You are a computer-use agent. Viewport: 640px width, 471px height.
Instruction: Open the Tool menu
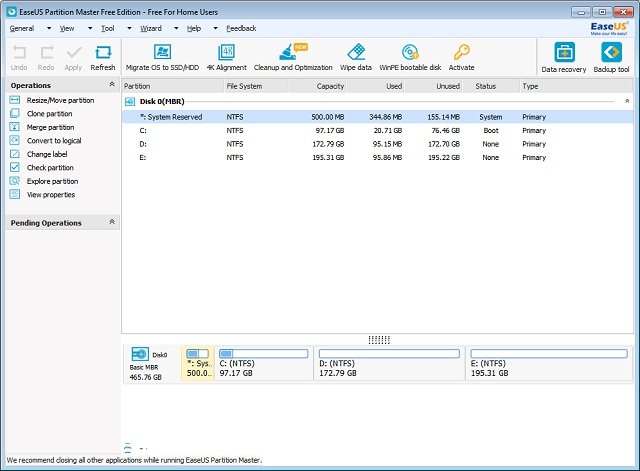pyautogui.click(x=108, y=28)
